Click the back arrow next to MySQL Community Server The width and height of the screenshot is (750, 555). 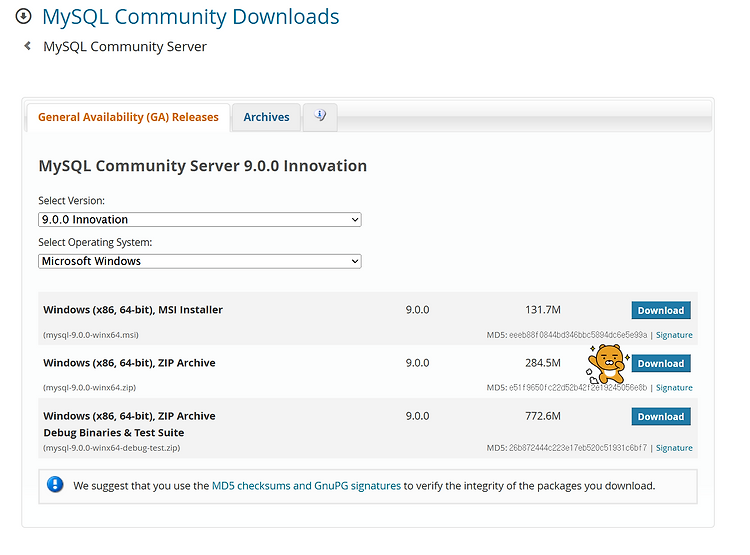[x=28, y=46]
